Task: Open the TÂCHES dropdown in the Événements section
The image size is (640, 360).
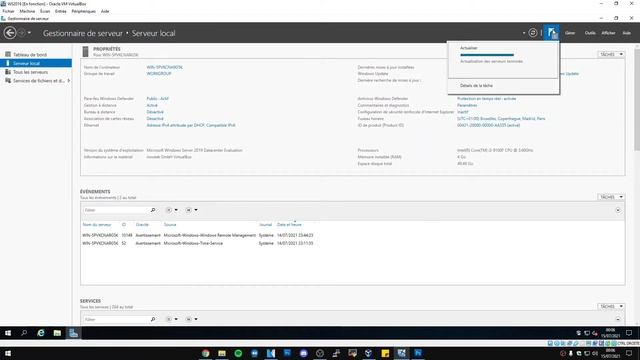Action: coord(611,197)
